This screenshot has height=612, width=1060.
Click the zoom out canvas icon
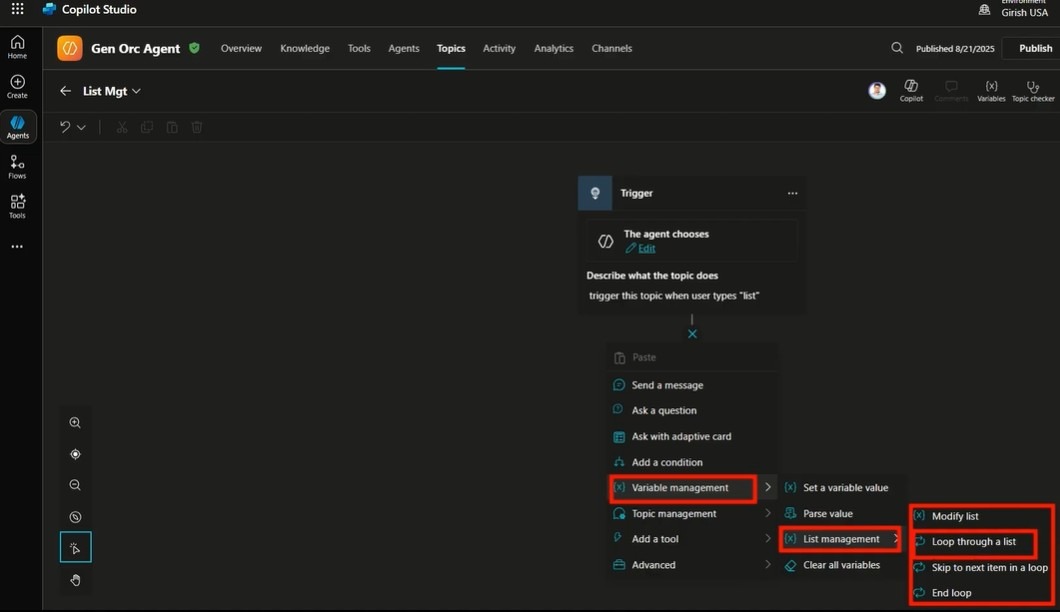(x=75, y=485)
